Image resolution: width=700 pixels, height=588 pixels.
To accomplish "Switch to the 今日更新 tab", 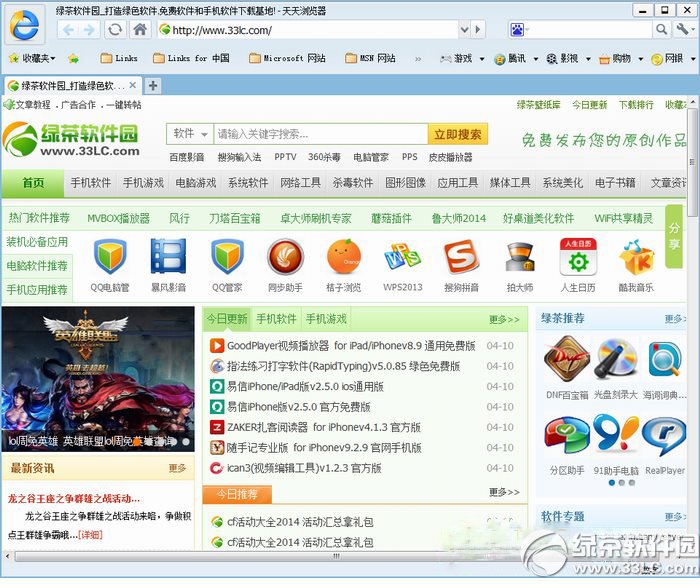I will [227, 319].
